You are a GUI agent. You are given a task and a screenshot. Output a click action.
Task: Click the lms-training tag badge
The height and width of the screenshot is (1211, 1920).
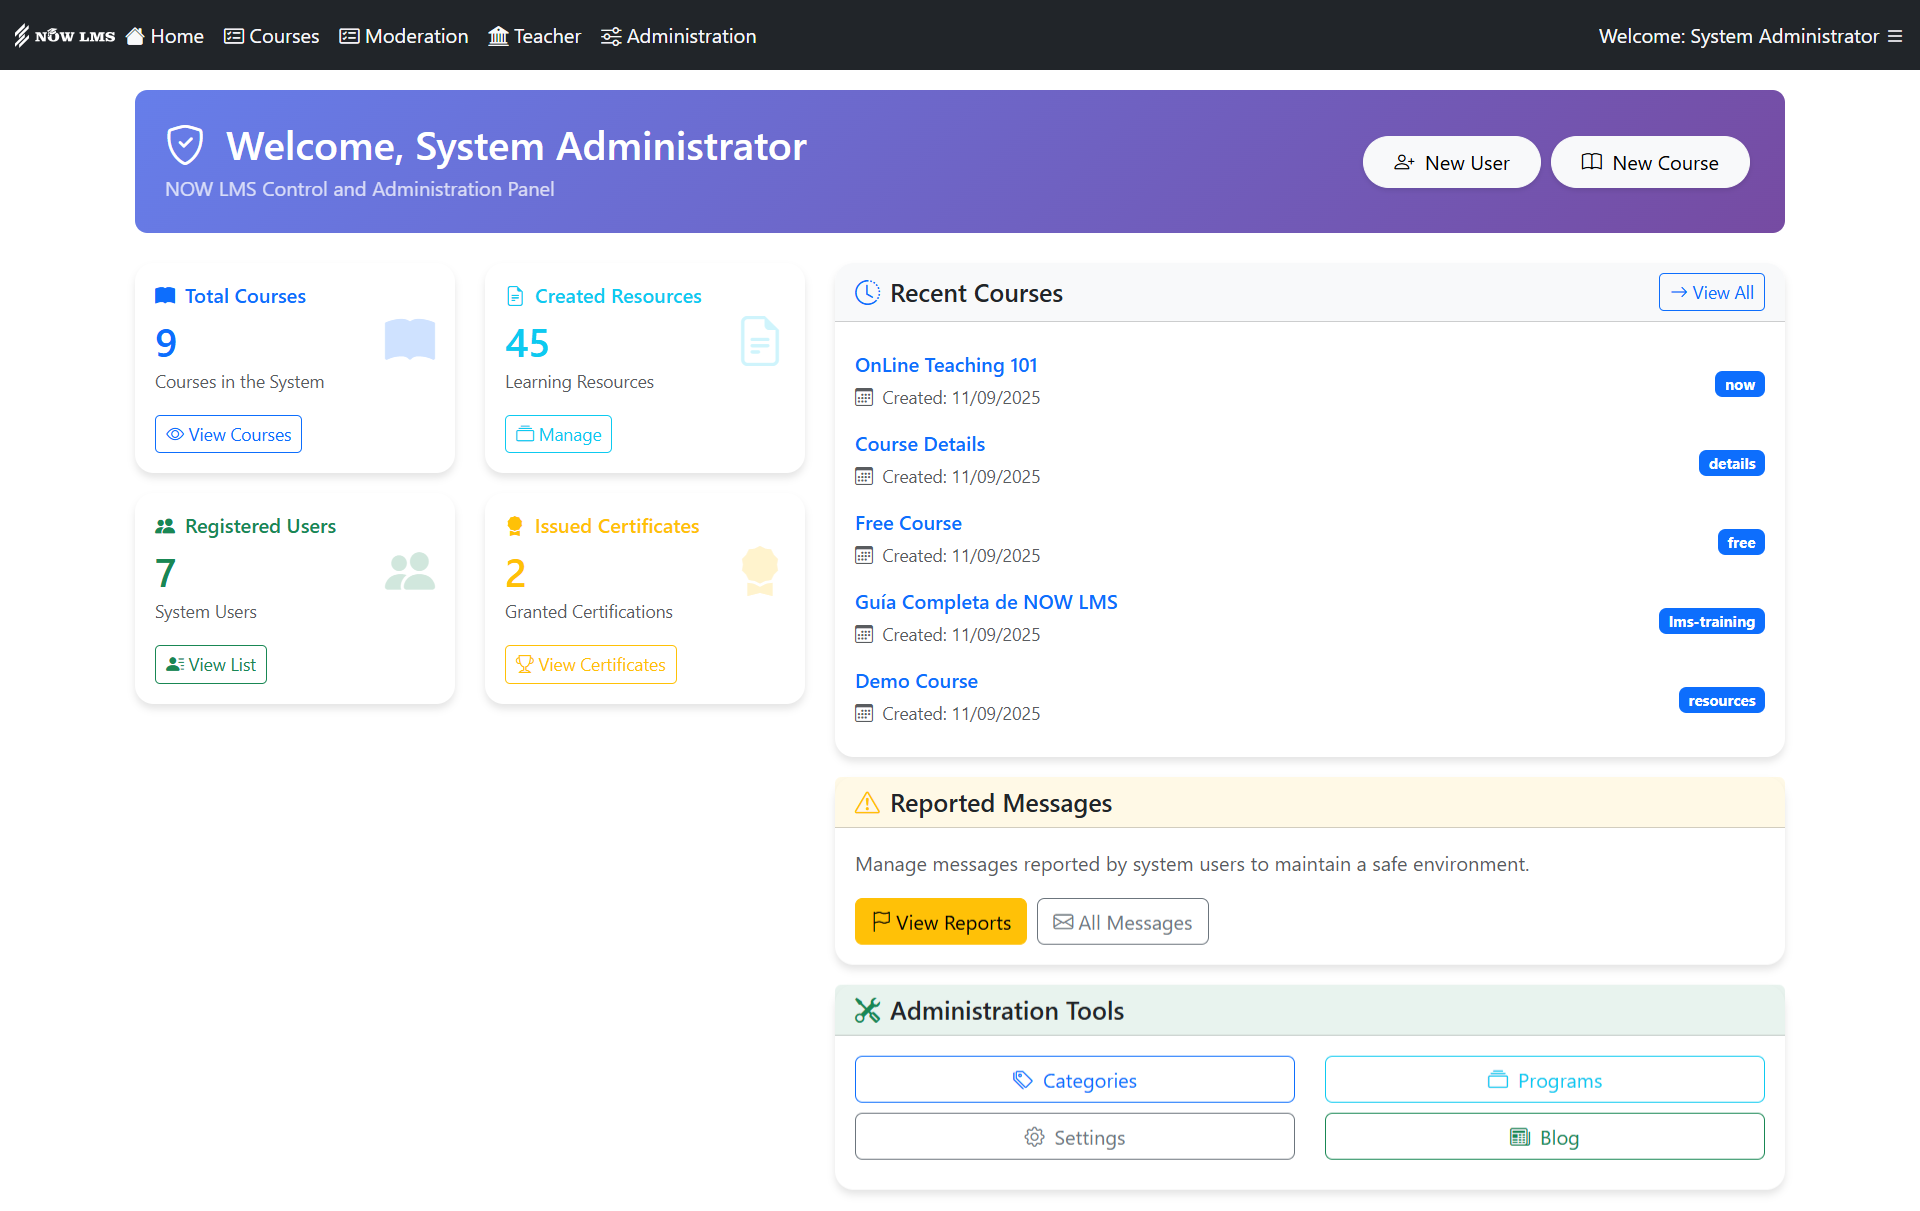[1711, 622]
